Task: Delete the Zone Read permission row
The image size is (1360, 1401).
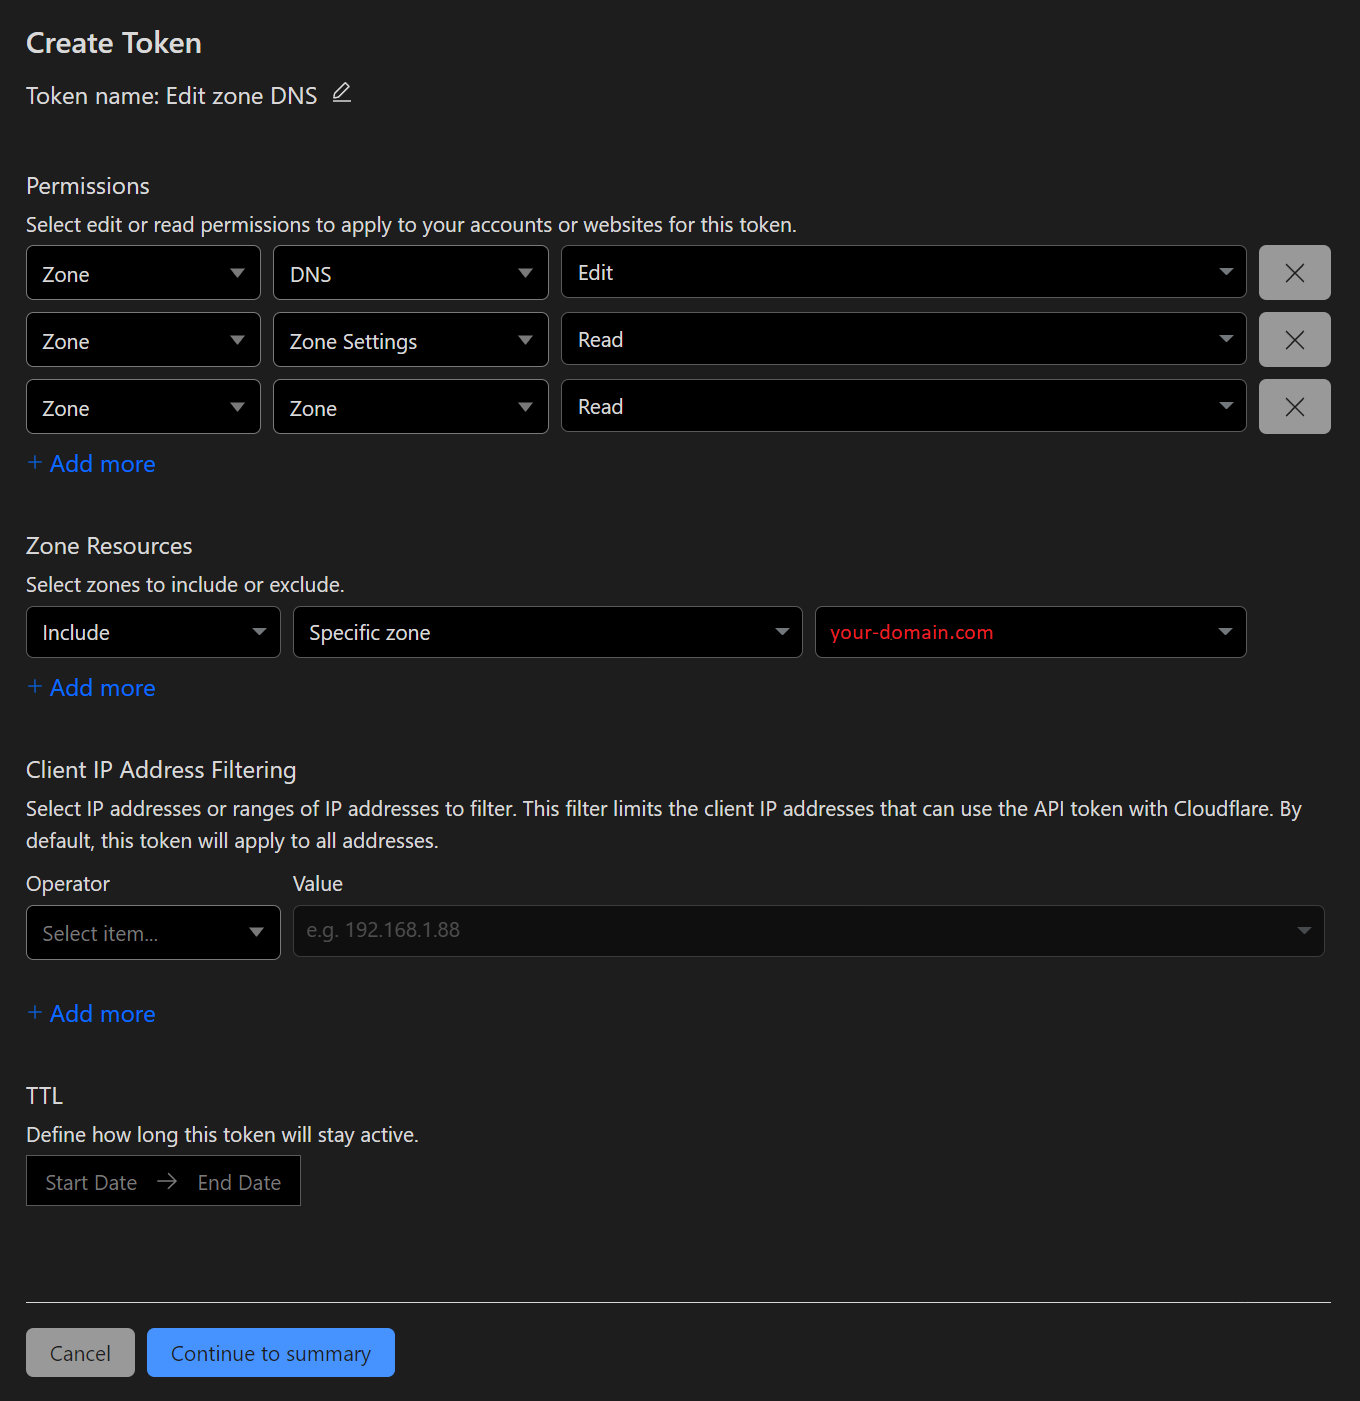Action: click(x=1294, y=407)
